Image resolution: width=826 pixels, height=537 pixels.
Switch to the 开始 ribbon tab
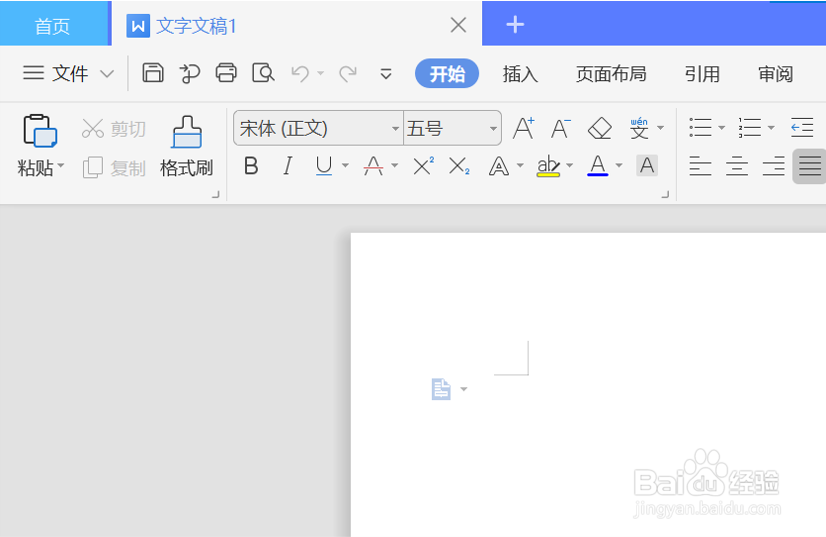pyautogui.click(x=447, y=73)
